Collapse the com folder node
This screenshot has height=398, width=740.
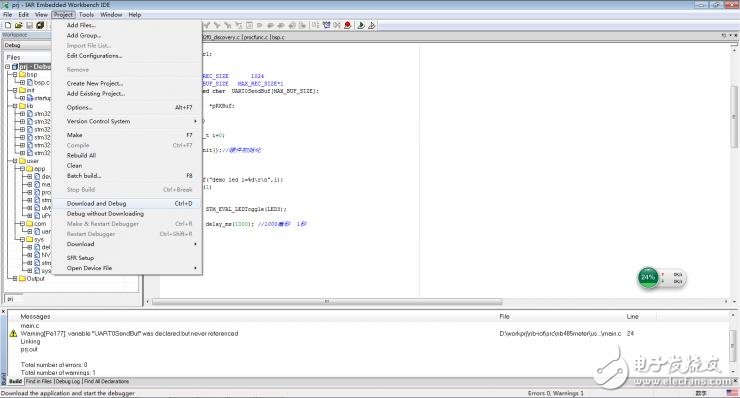click(23, 224)
